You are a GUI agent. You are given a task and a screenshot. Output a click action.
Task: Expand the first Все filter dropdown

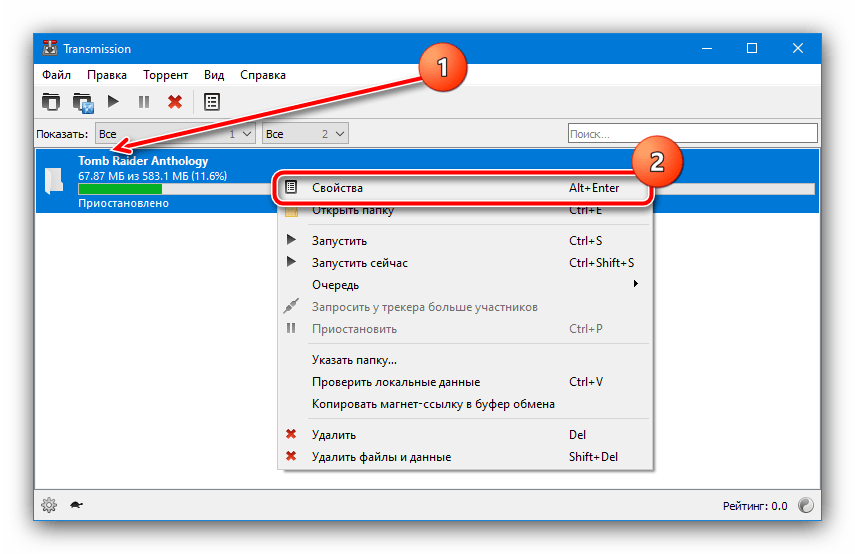(175, 134)
